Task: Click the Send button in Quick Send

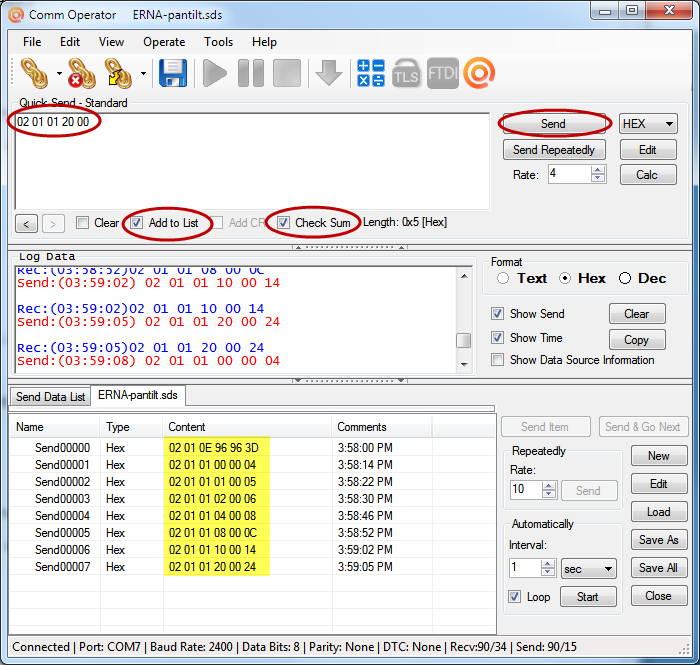Action: [554, 124]
